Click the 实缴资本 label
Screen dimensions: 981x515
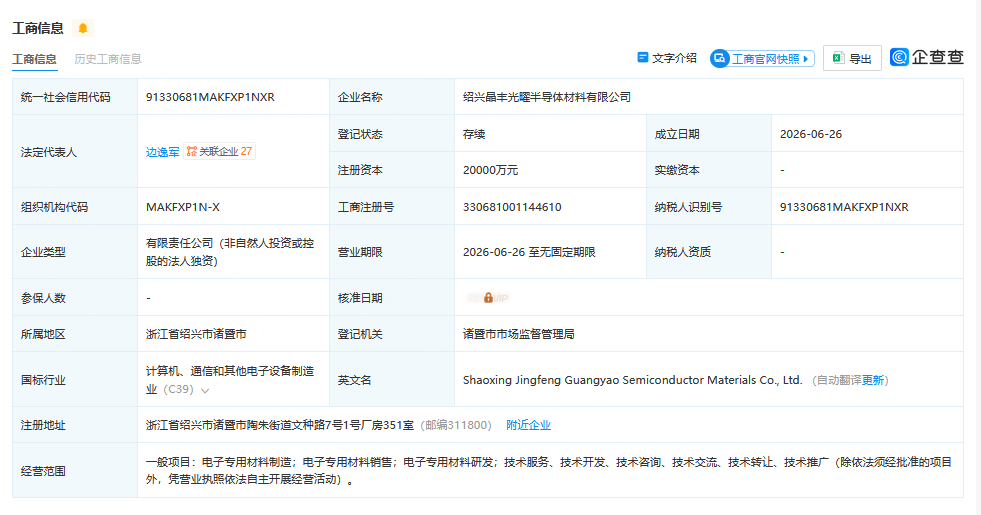pyautogui.click(x=677, y=170)
